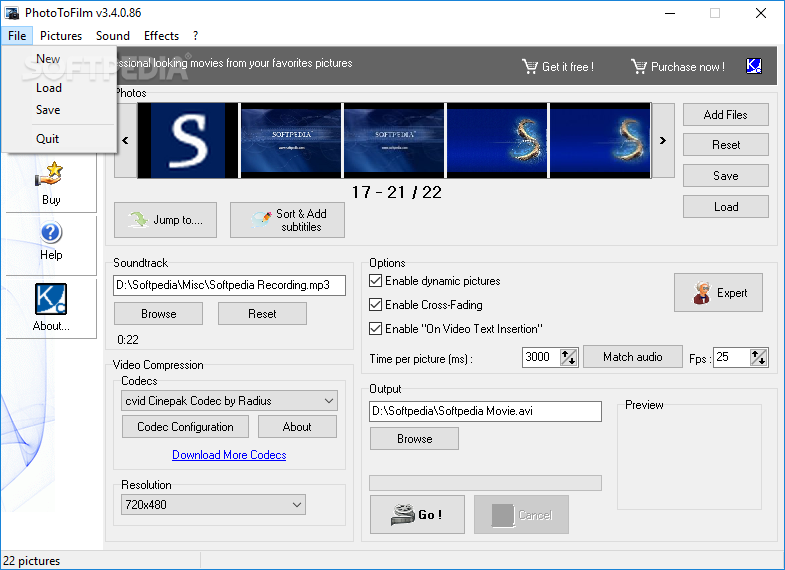Viewport: 785px width, 570px height.
Task: Click Sort & Add subtitles button
Action: click(287, 220)
